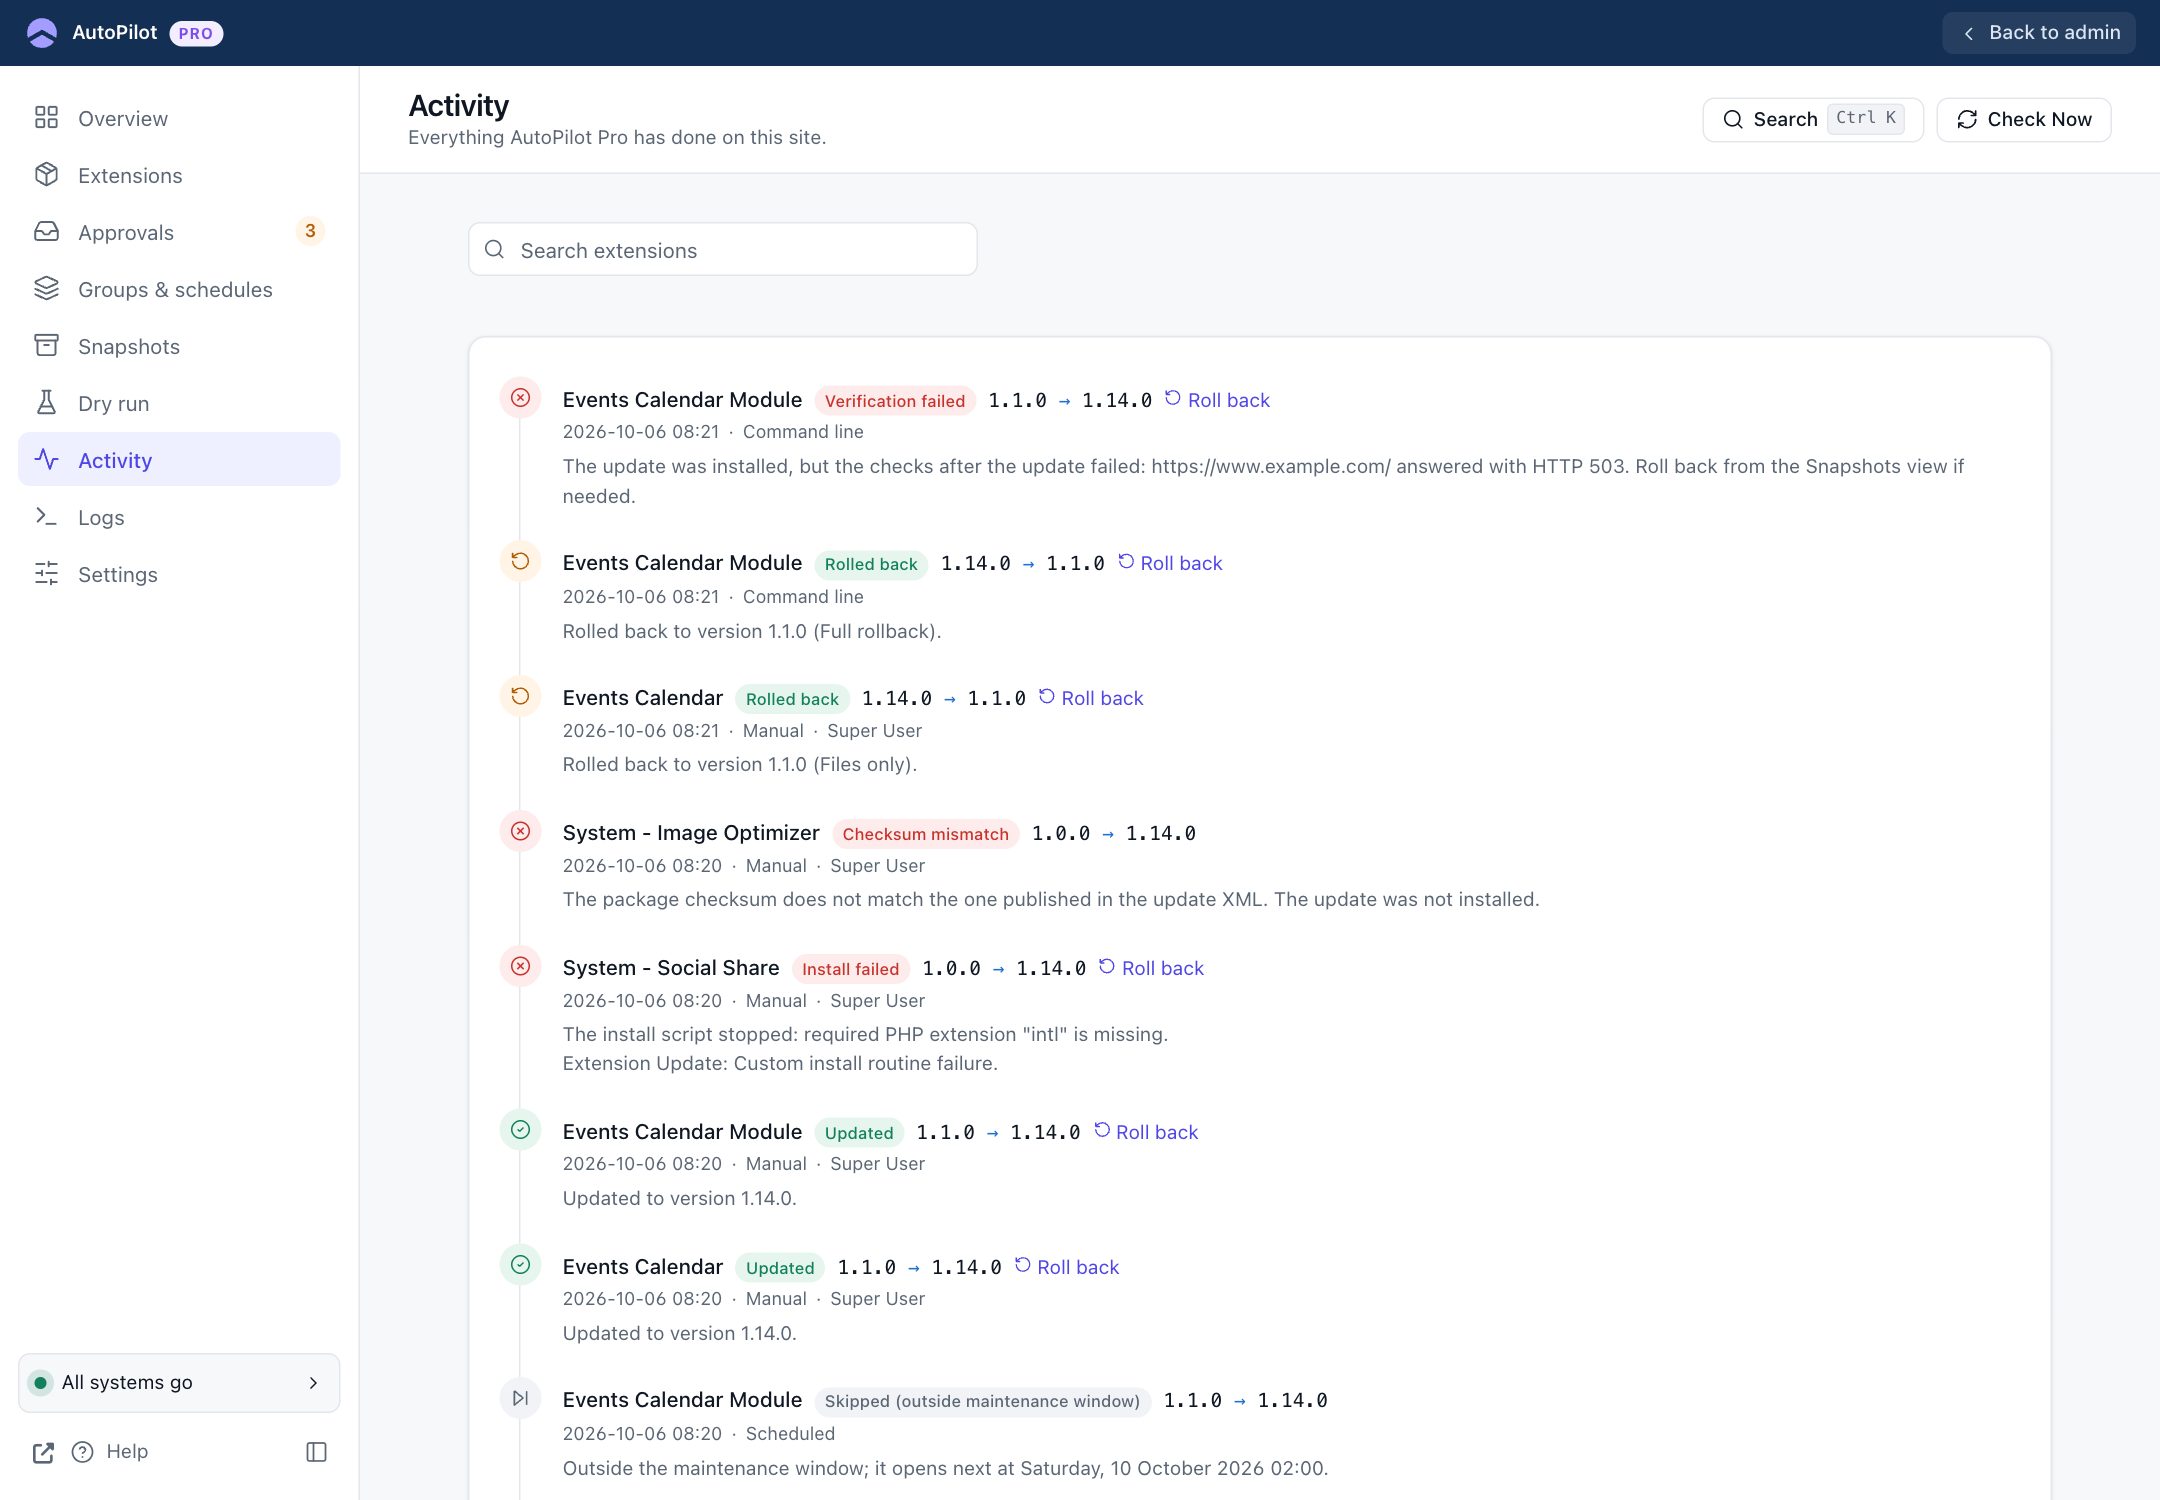Expand the All systems go status

(x=179, y=1382)
